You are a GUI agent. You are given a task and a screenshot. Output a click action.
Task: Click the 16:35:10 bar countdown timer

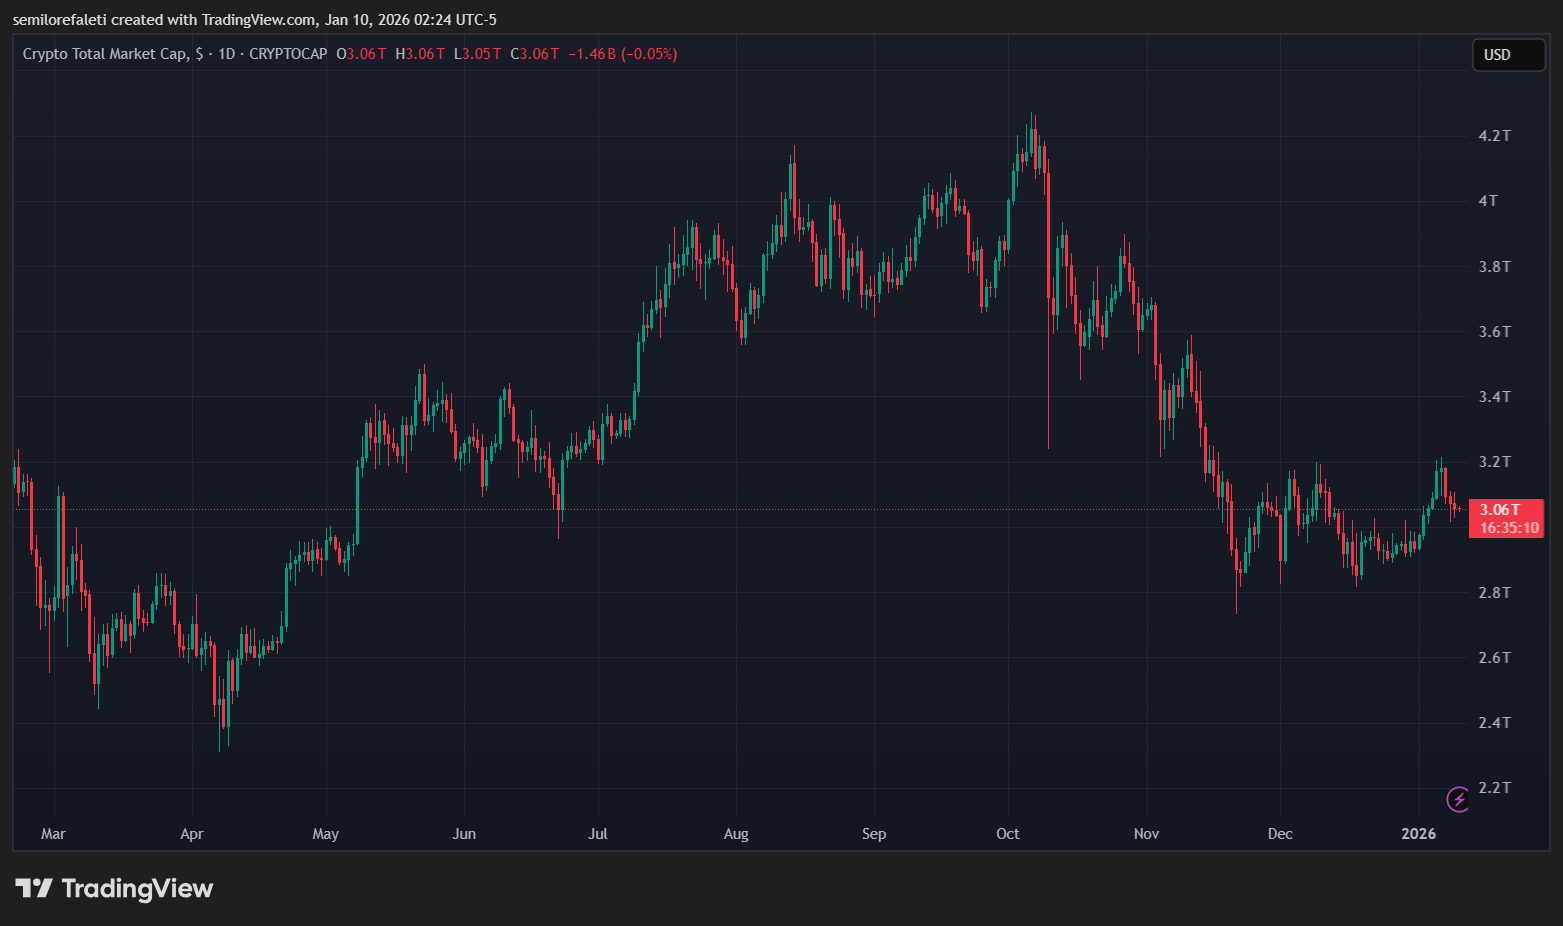pyautogui.click(x=1508, y=528)
